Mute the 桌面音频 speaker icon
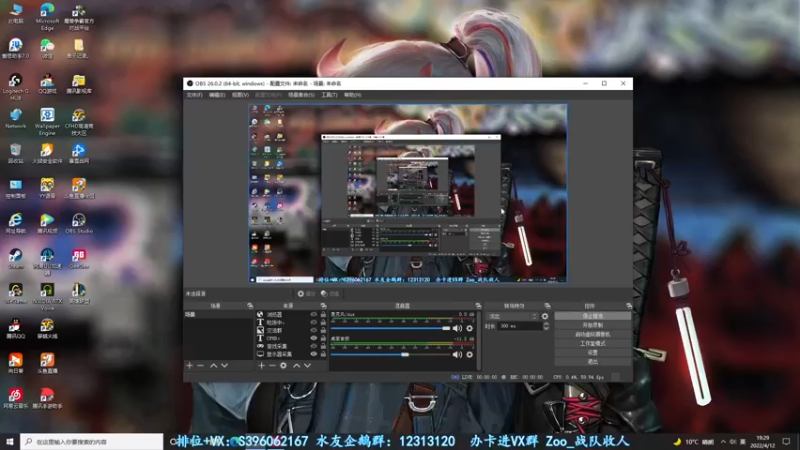 pos(457,355)
